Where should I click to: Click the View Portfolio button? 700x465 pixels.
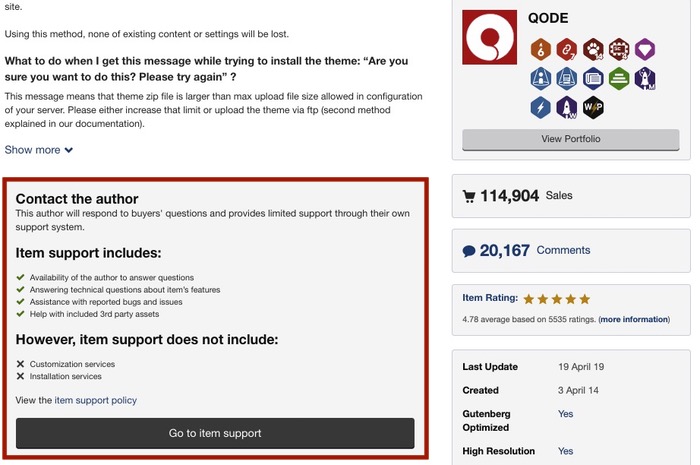[571, 139]
